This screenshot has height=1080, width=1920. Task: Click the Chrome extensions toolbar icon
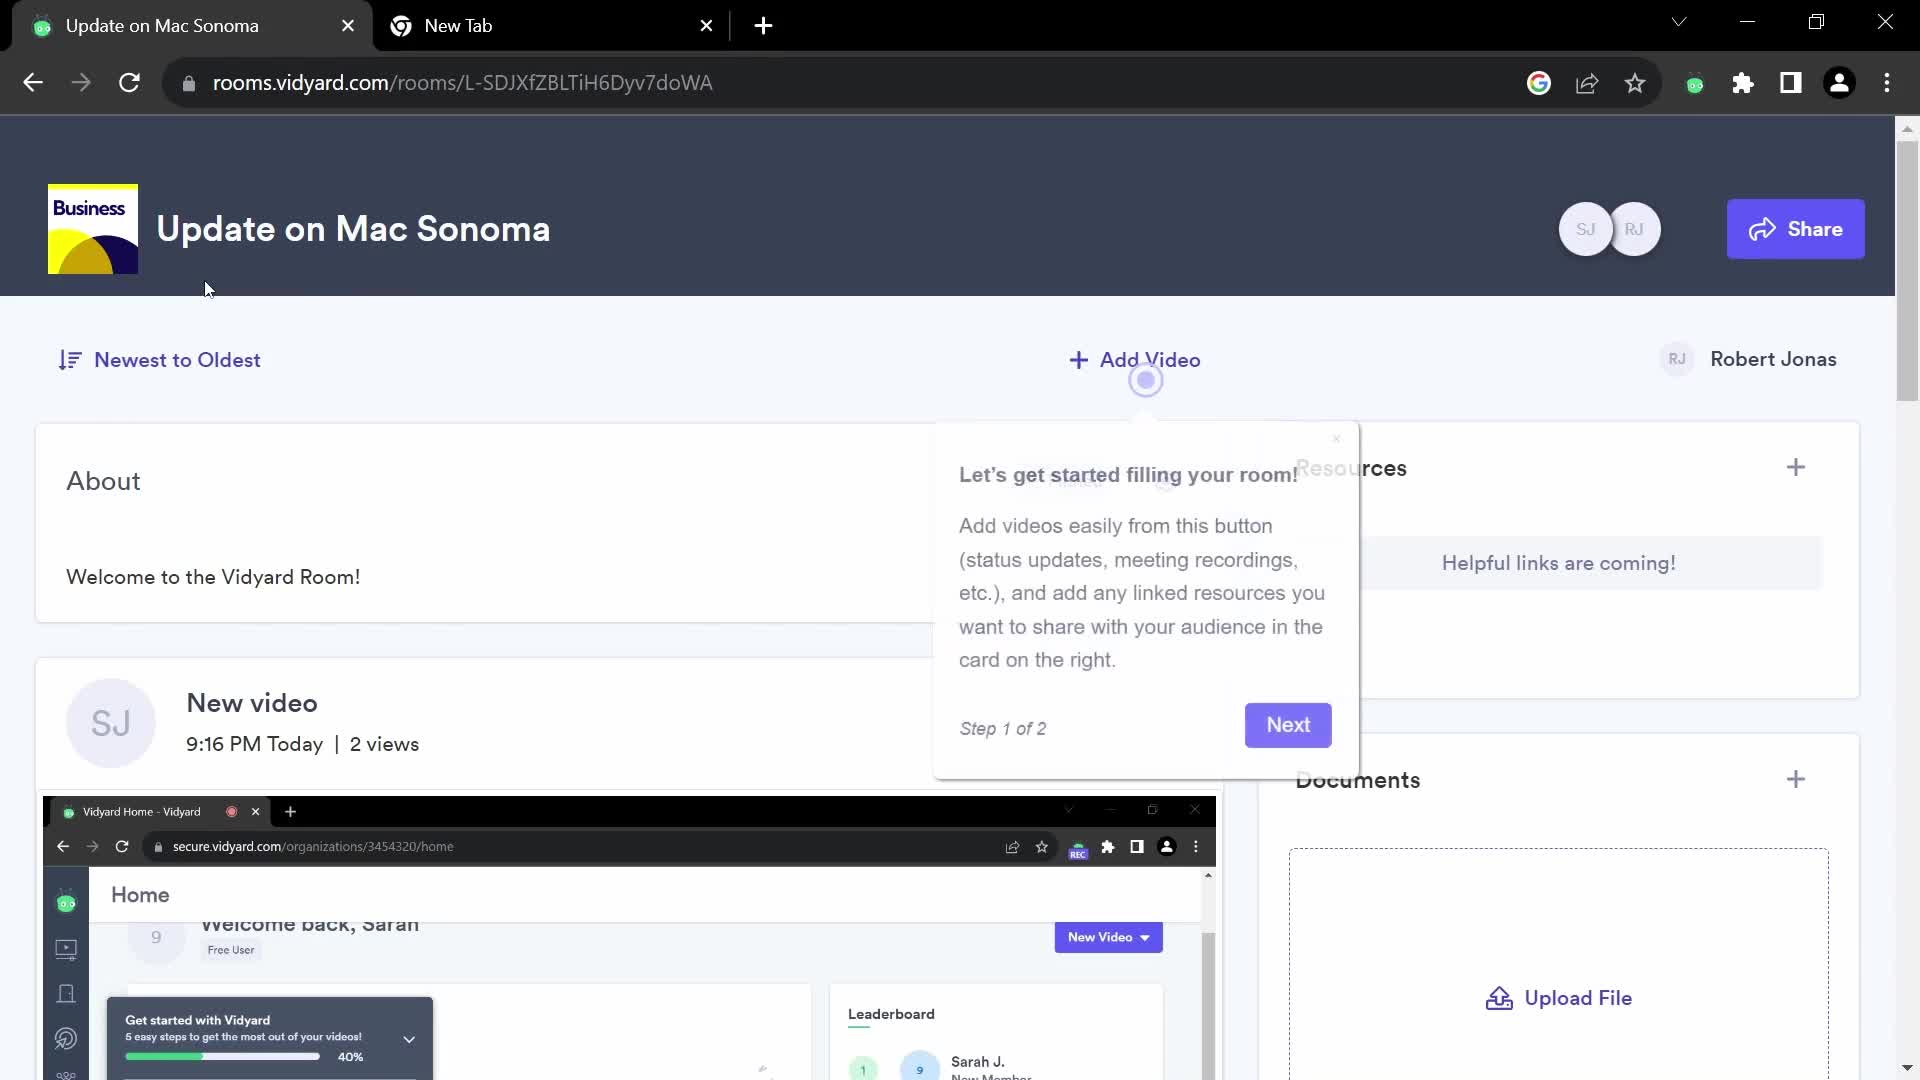[x=1743, y=83]
